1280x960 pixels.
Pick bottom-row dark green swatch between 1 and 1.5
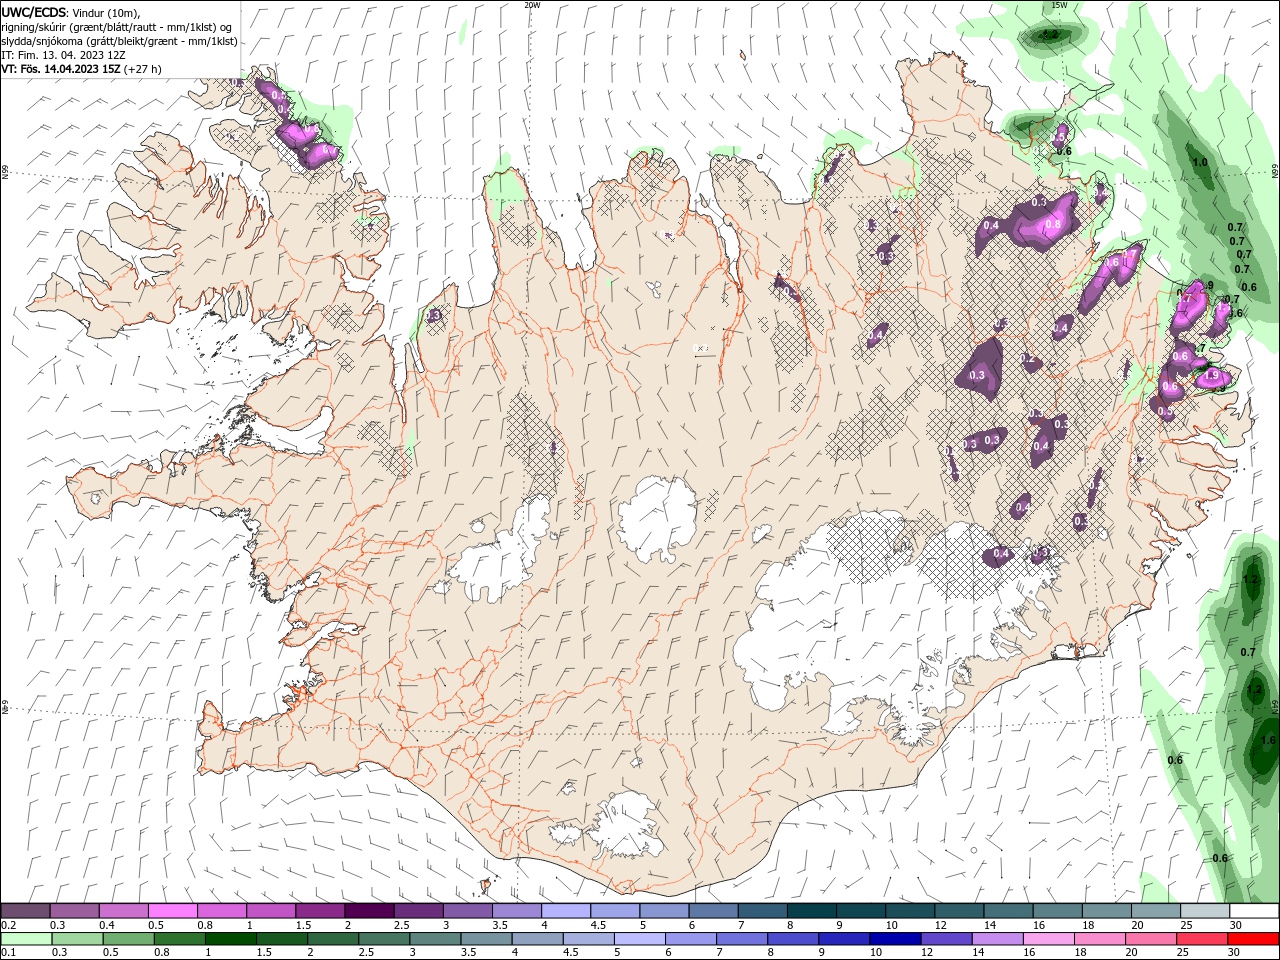pos(230,938)
